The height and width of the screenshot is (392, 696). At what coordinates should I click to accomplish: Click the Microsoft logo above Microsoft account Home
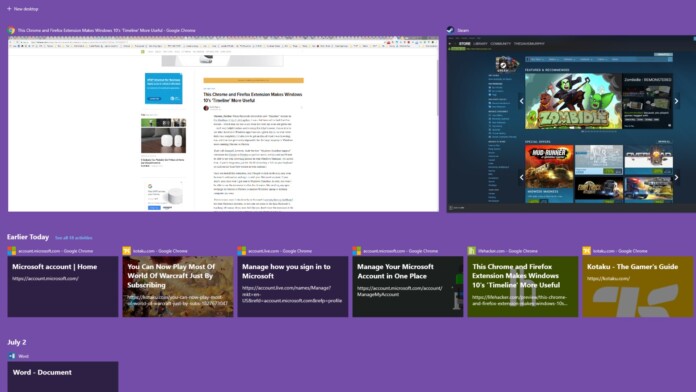12,251
